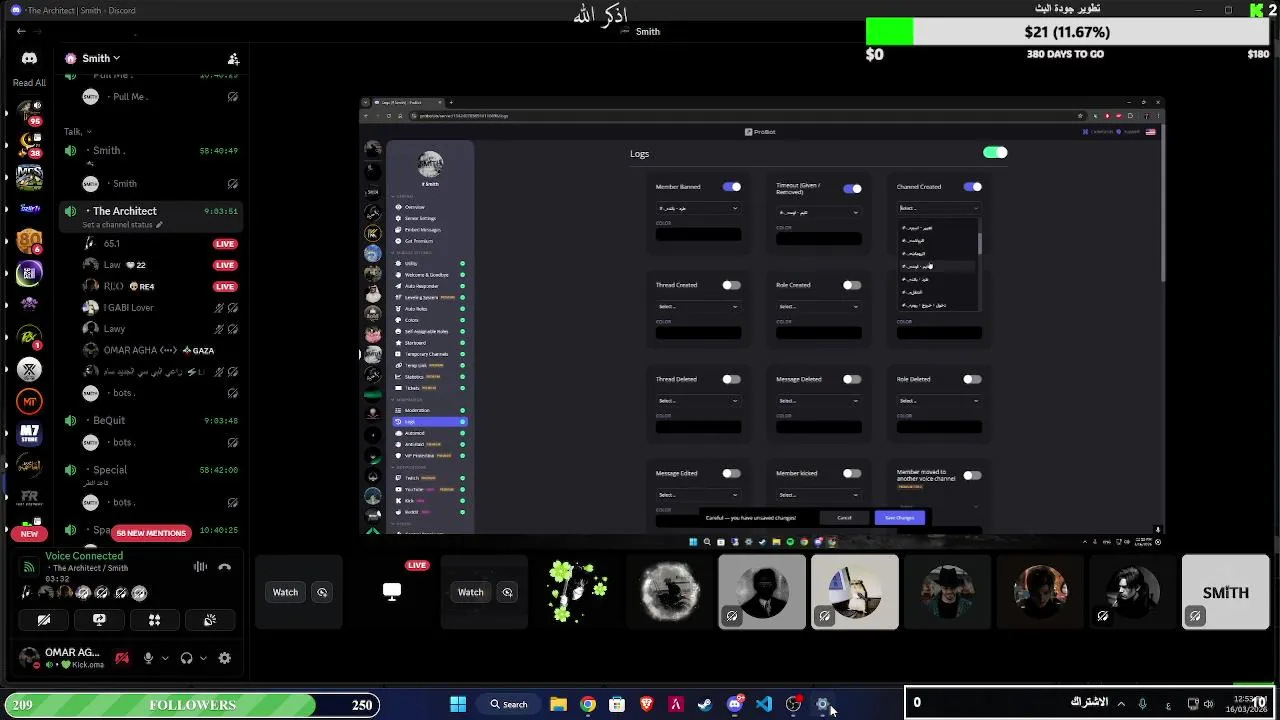Open Thread Created channel select
This screenshot has height=720, width=1280.
coord(698,306)
